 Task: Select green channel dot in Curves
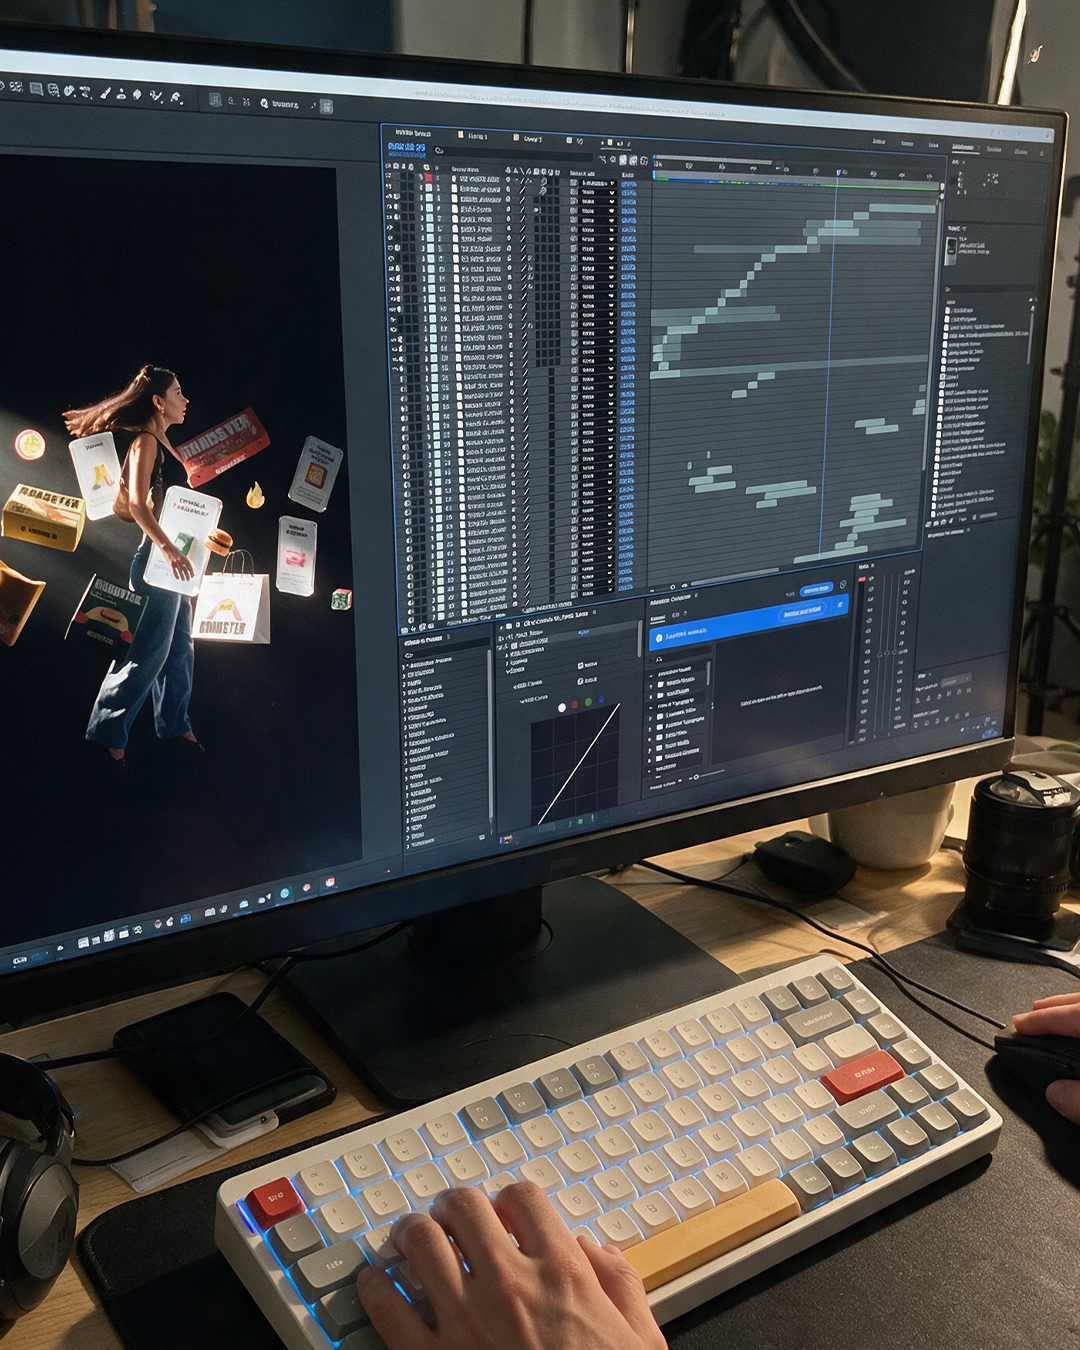[588, 702]
